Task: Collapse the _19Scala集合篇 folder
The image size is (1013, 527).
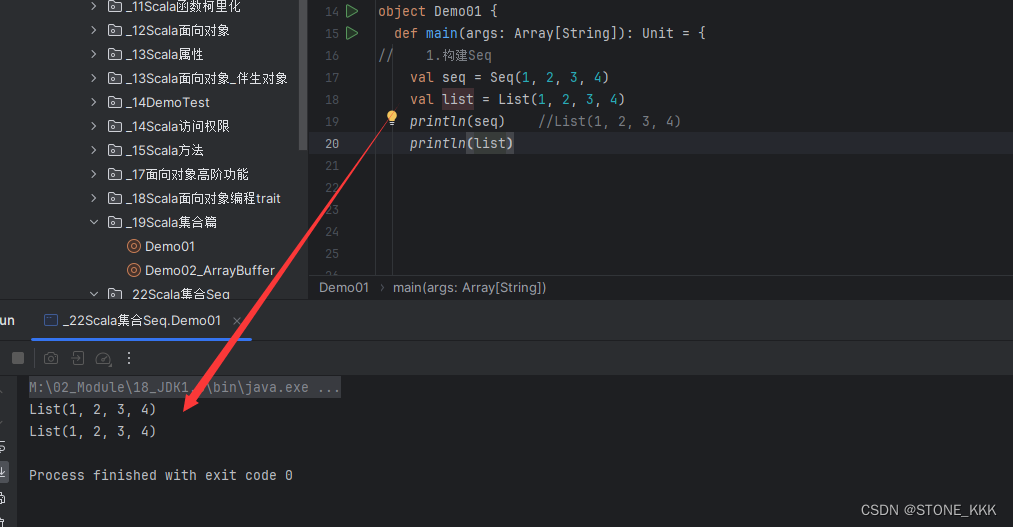Action: click(94, 222)
